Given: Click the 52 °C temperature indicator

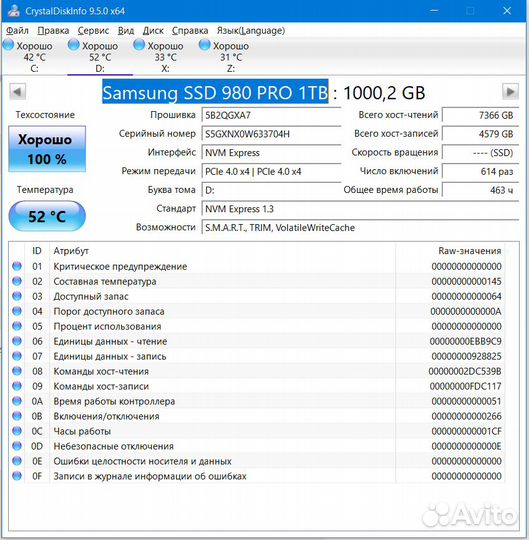Looking at the screenshot, I should pos(47,216).
